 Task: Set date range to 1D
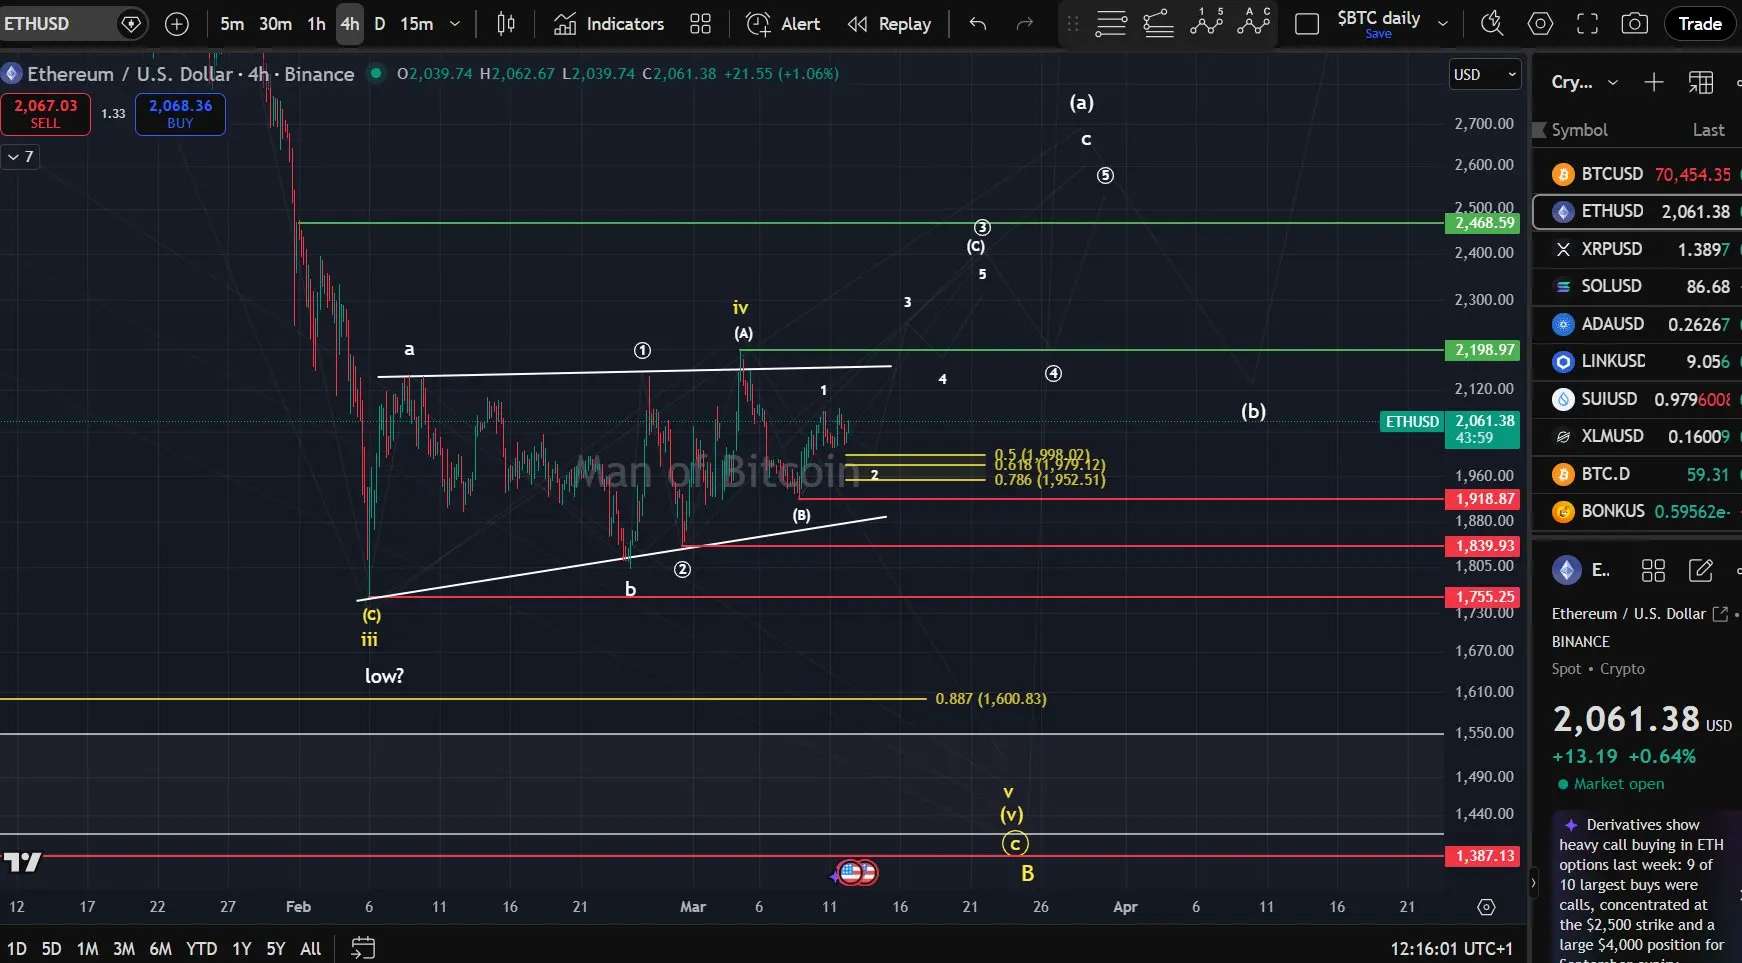[x=17, y=948]
